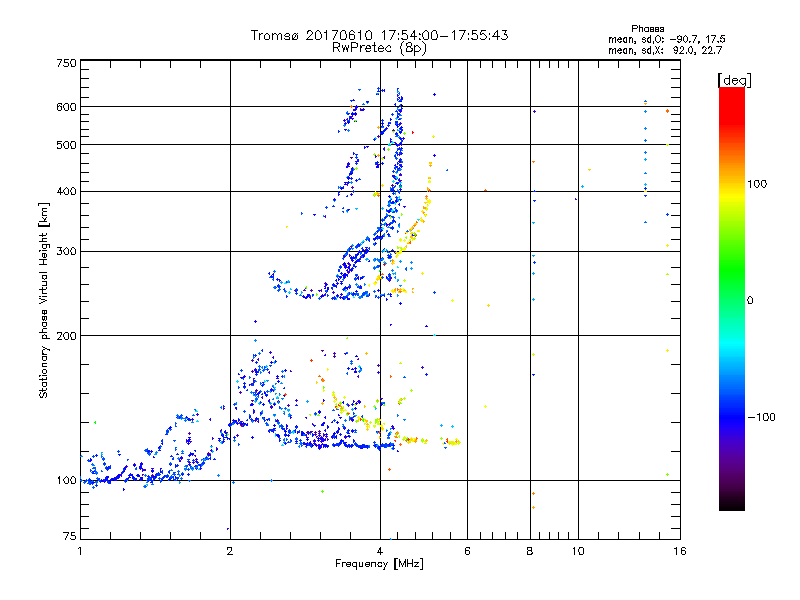The height and width of the screenshot is (600, 800).
Task: Click the 'mean, sd,O: -90.7, 17.5' line
Action: (666, 39)
